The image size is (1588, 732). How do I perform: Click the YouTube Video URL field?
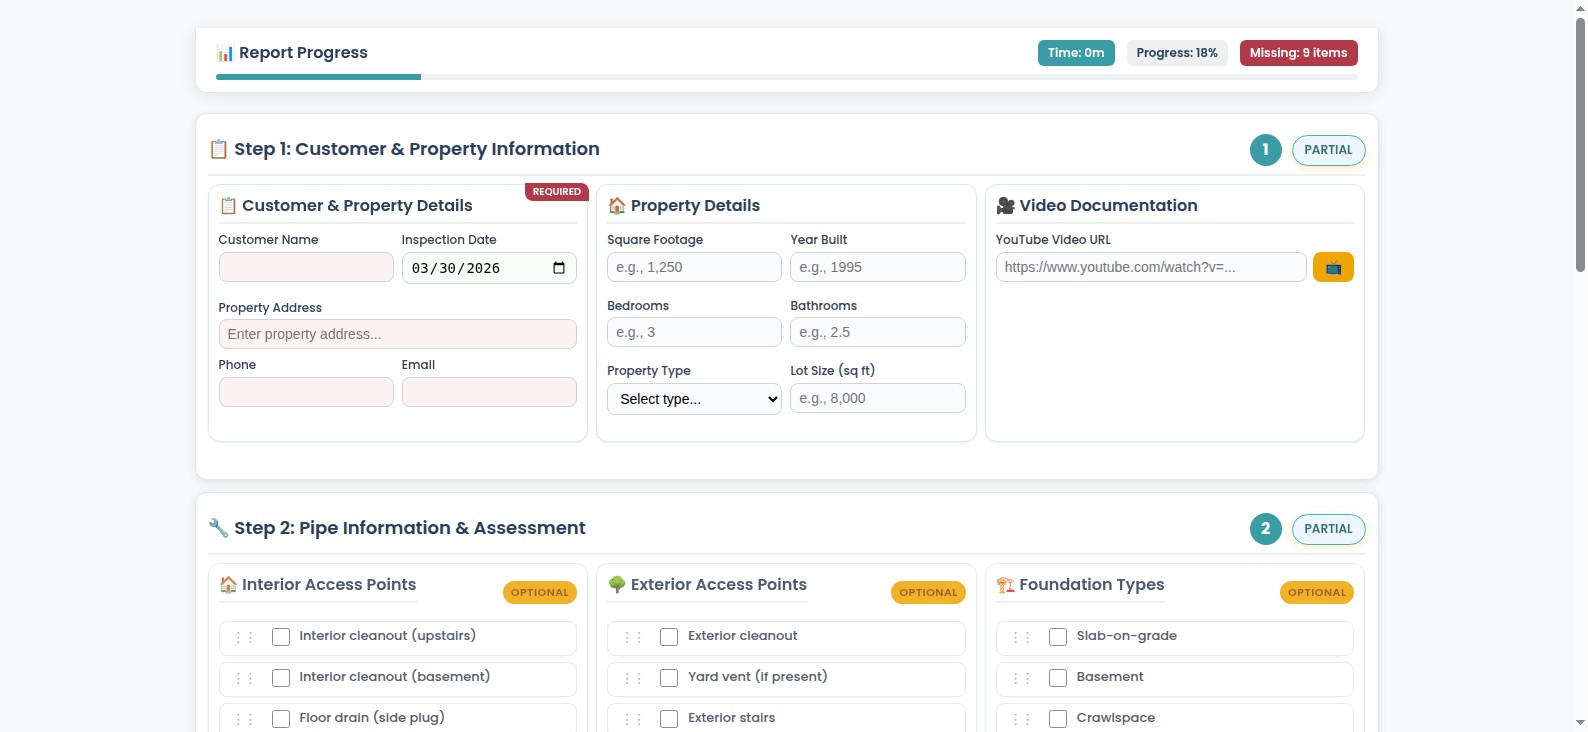1150,267
